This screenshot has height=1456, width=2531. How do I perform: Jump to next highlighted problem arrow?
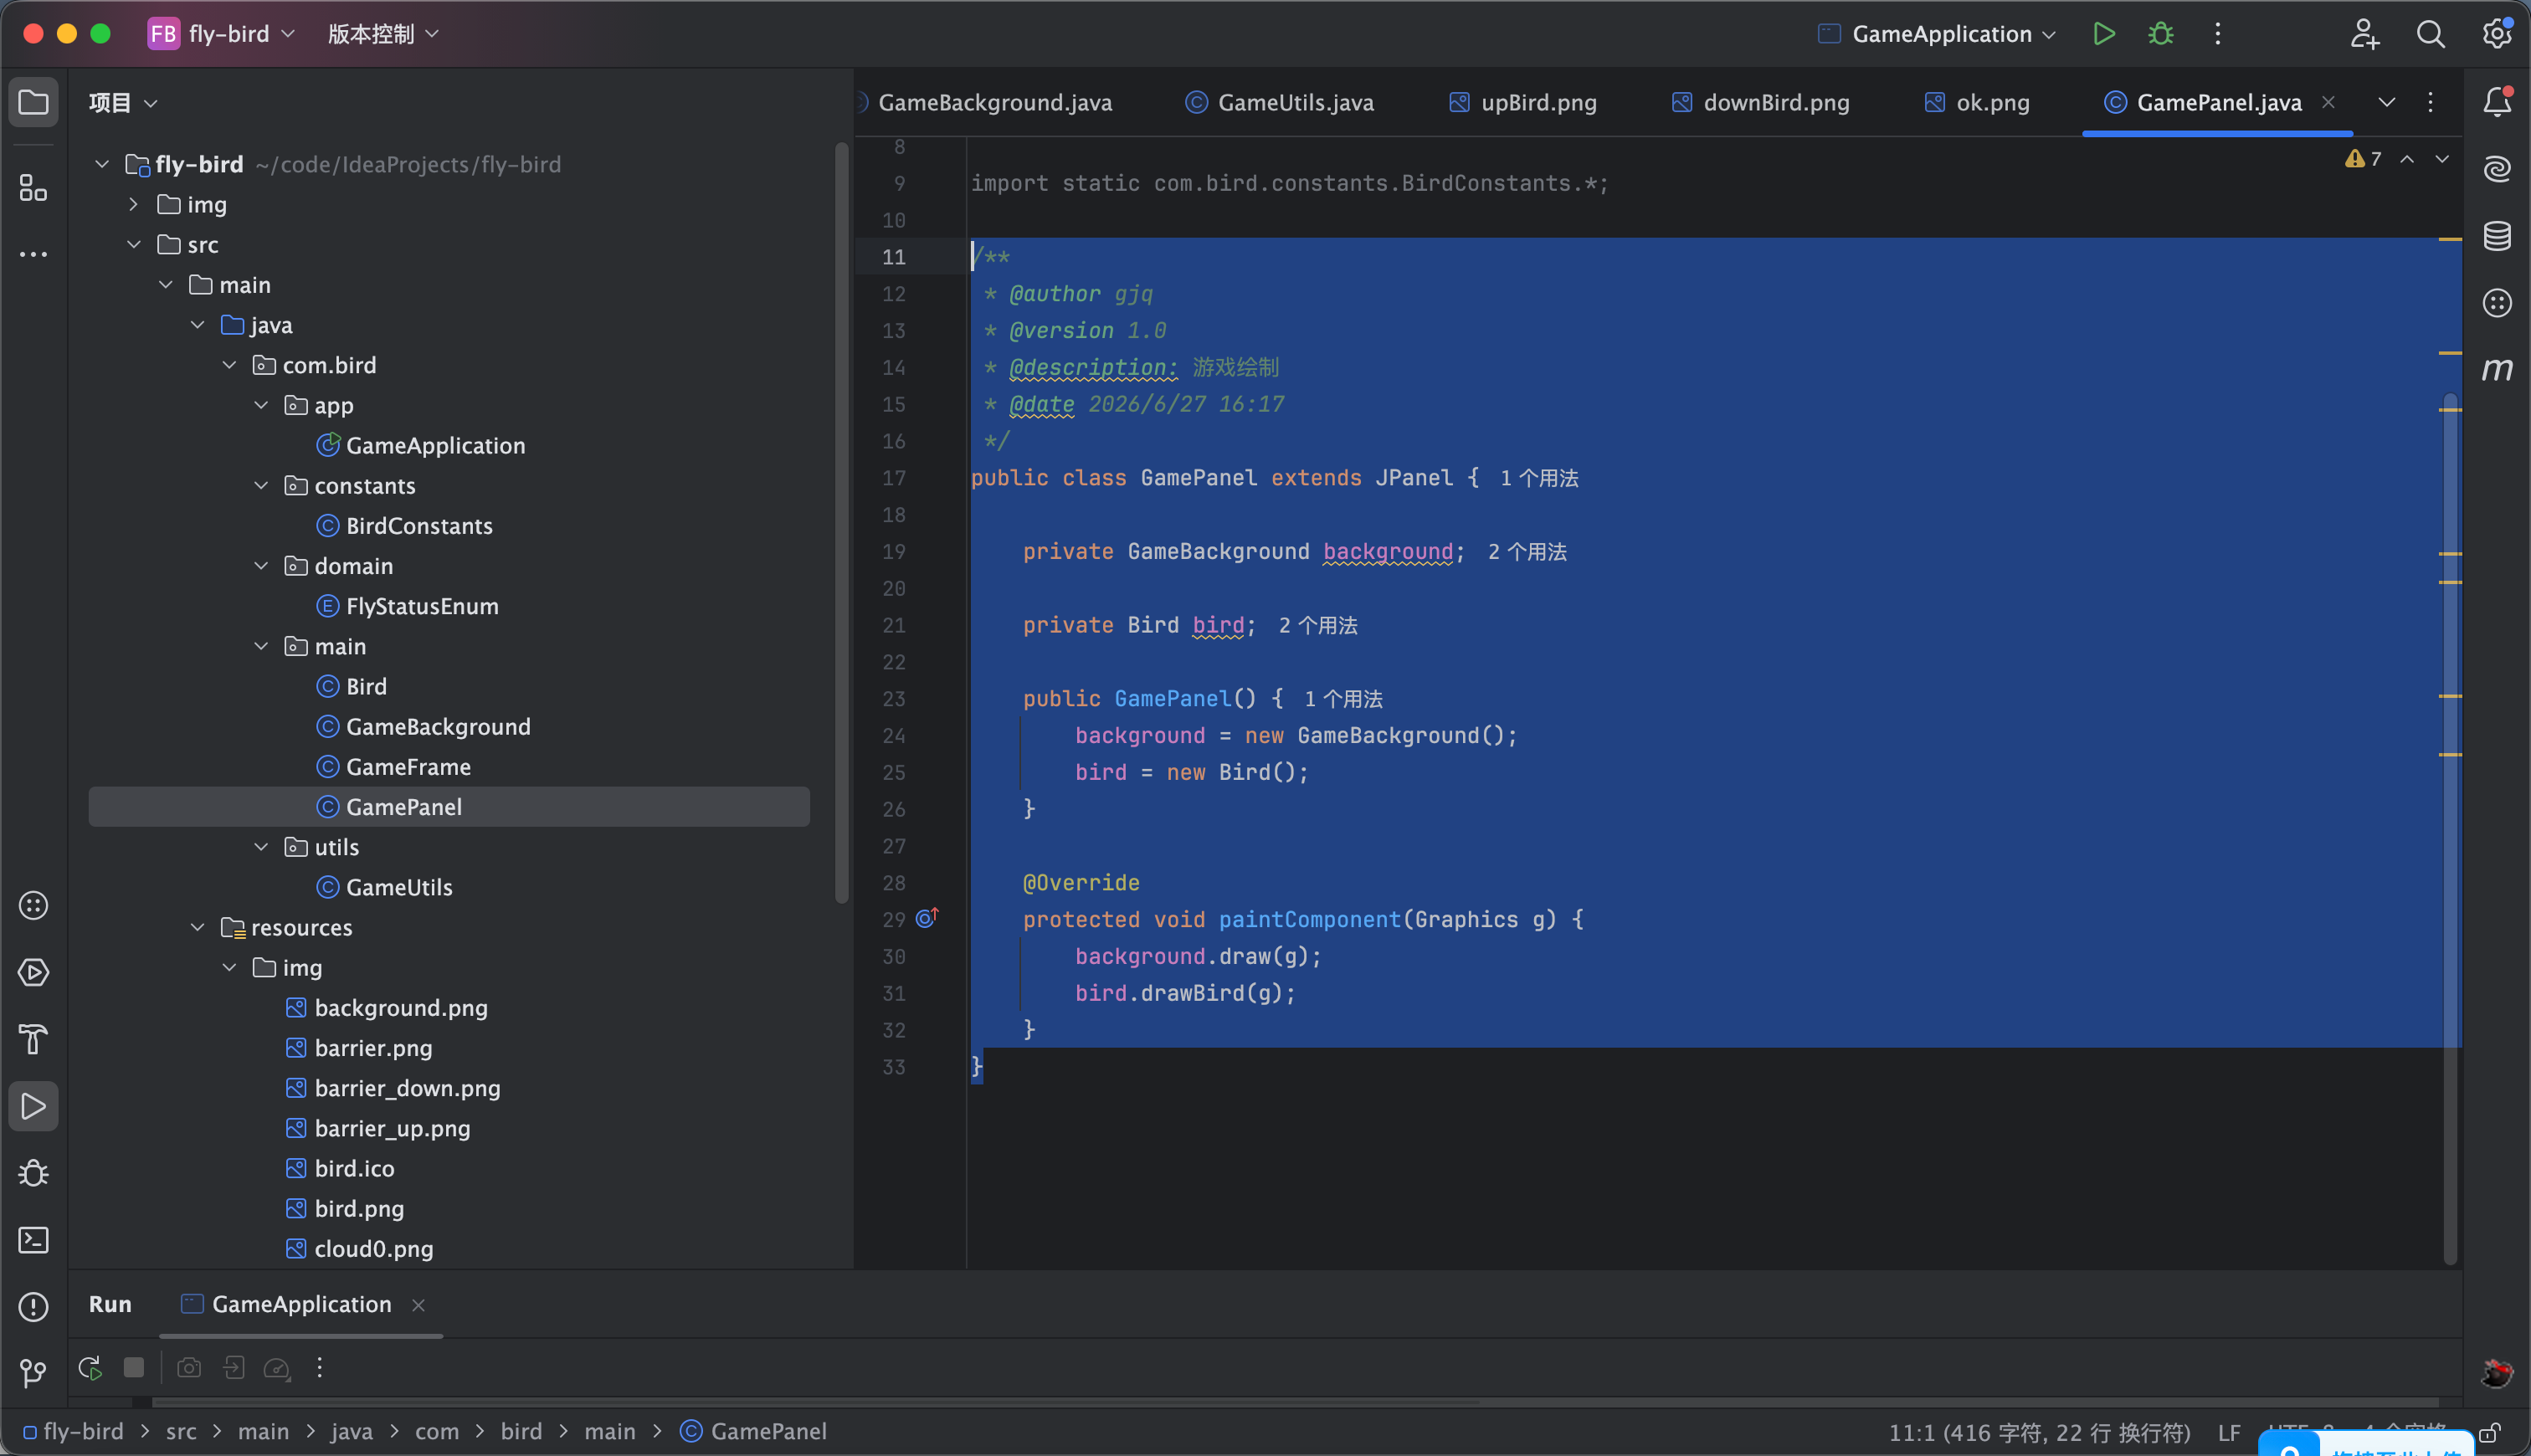(x=2443, y=159)
